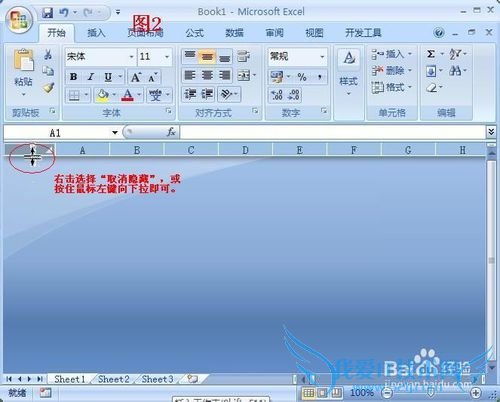Toggle bold formatting
The height and width of the screenshot is (402, 500).
pos(74,77)
